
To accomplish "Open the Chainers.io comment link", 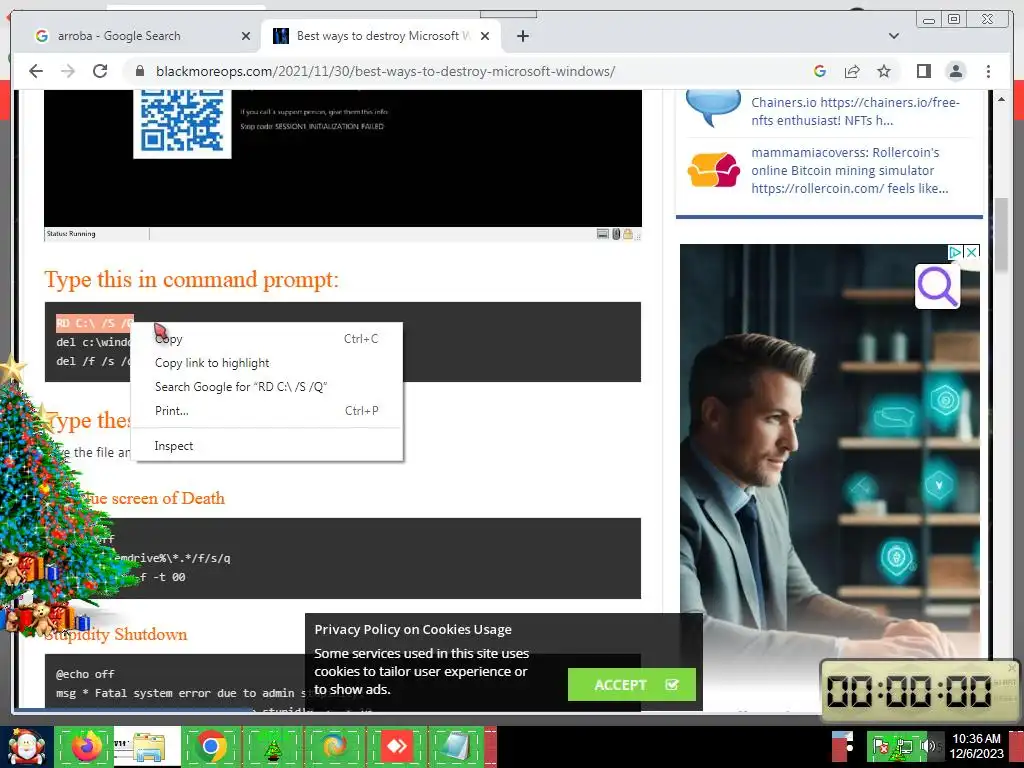I will (855, 111).
